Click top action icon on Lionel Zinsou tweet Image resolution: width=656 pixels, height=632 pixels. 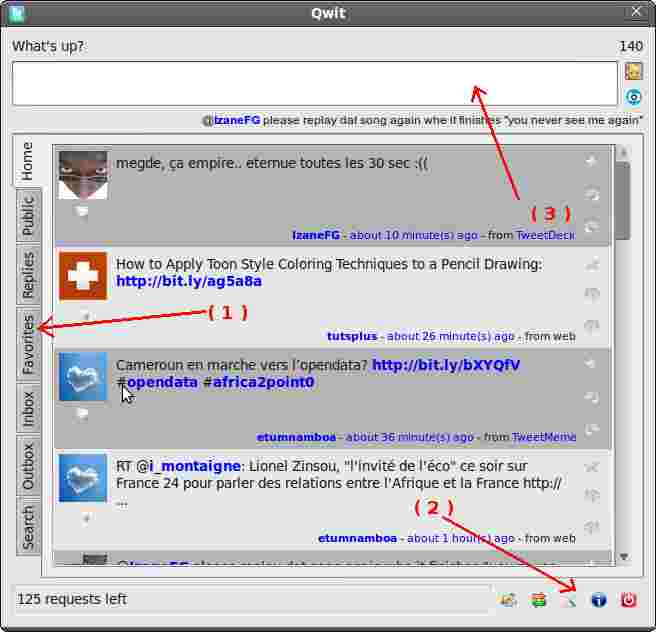click(x=592, y=466)
